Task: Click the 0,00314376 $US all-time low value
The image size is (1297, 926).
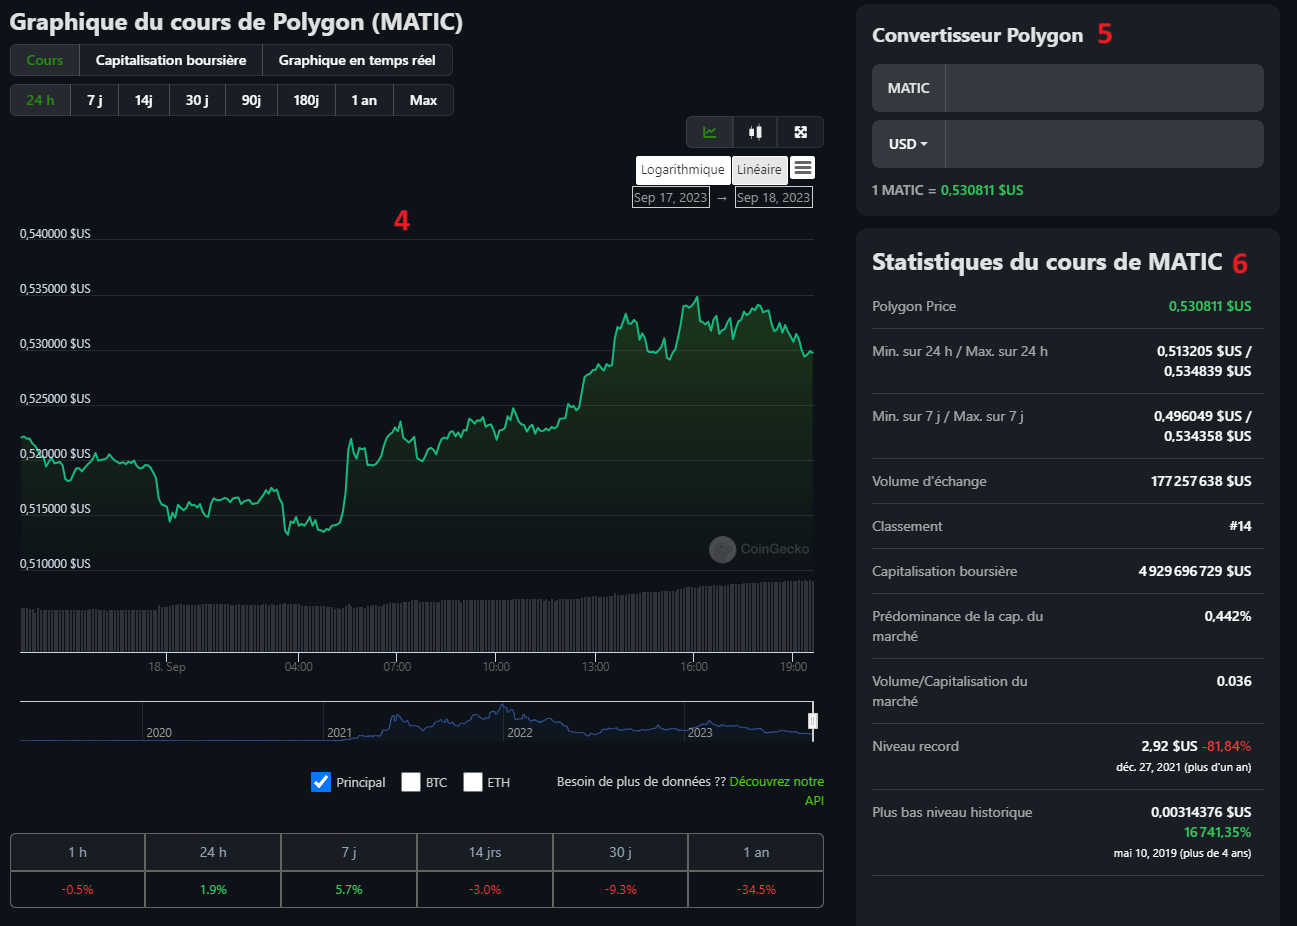Action: pos(1201,812)
